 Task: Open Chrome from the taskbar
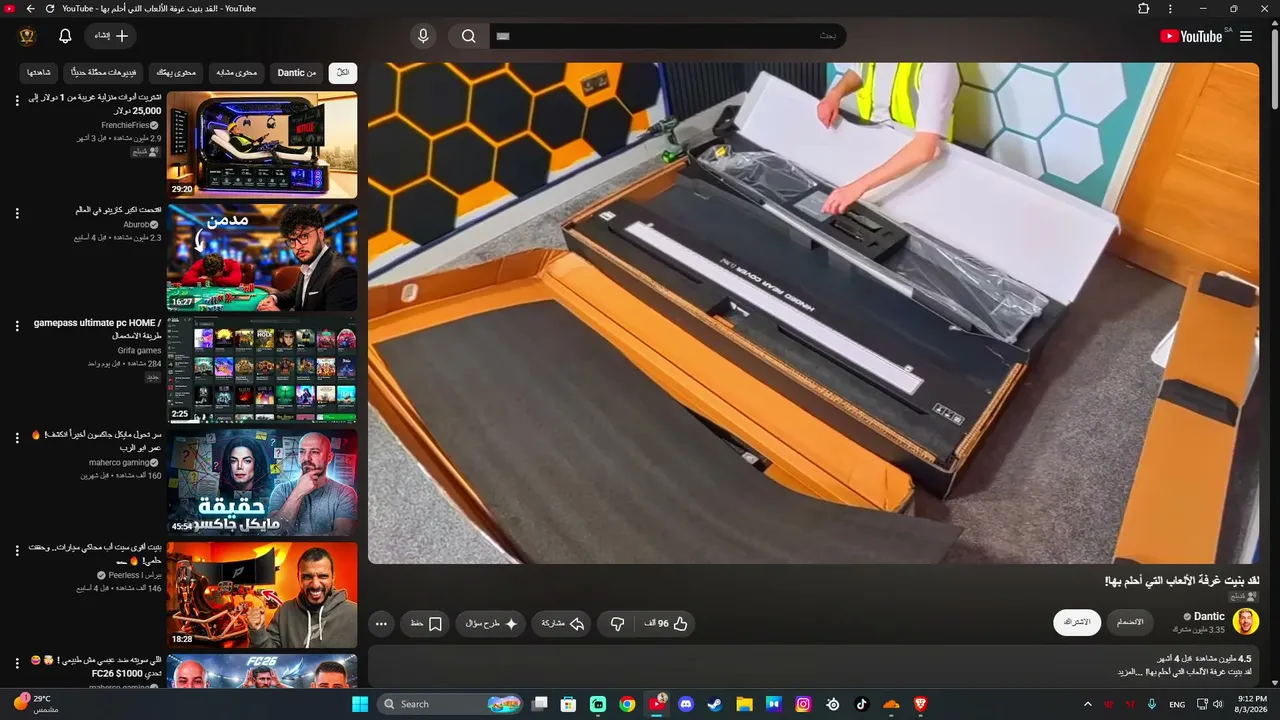tap(627, 704)
